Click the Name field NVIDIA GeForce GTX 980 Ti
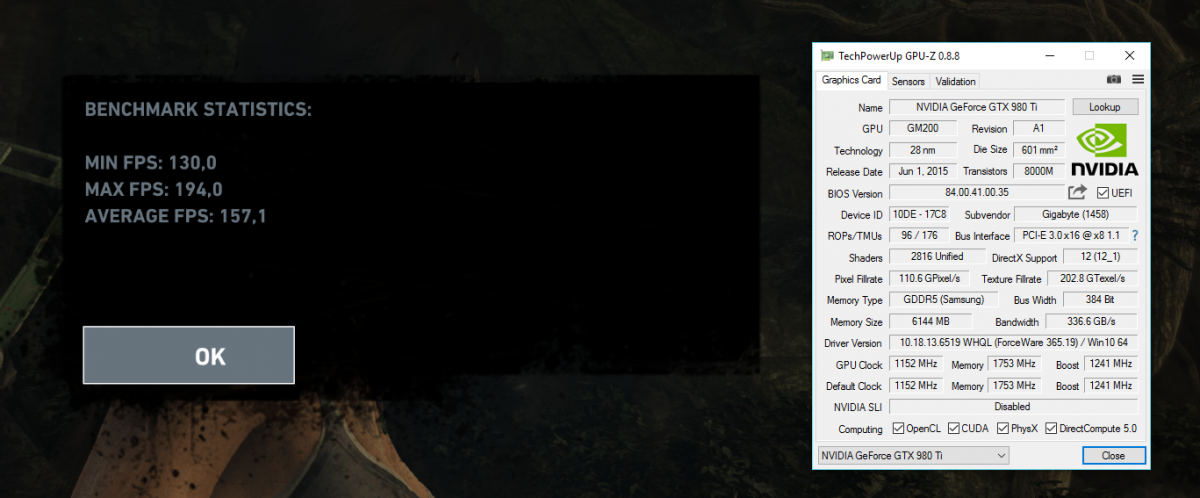Viewport: 1200px width, 498px height. (x=977, y=107)
